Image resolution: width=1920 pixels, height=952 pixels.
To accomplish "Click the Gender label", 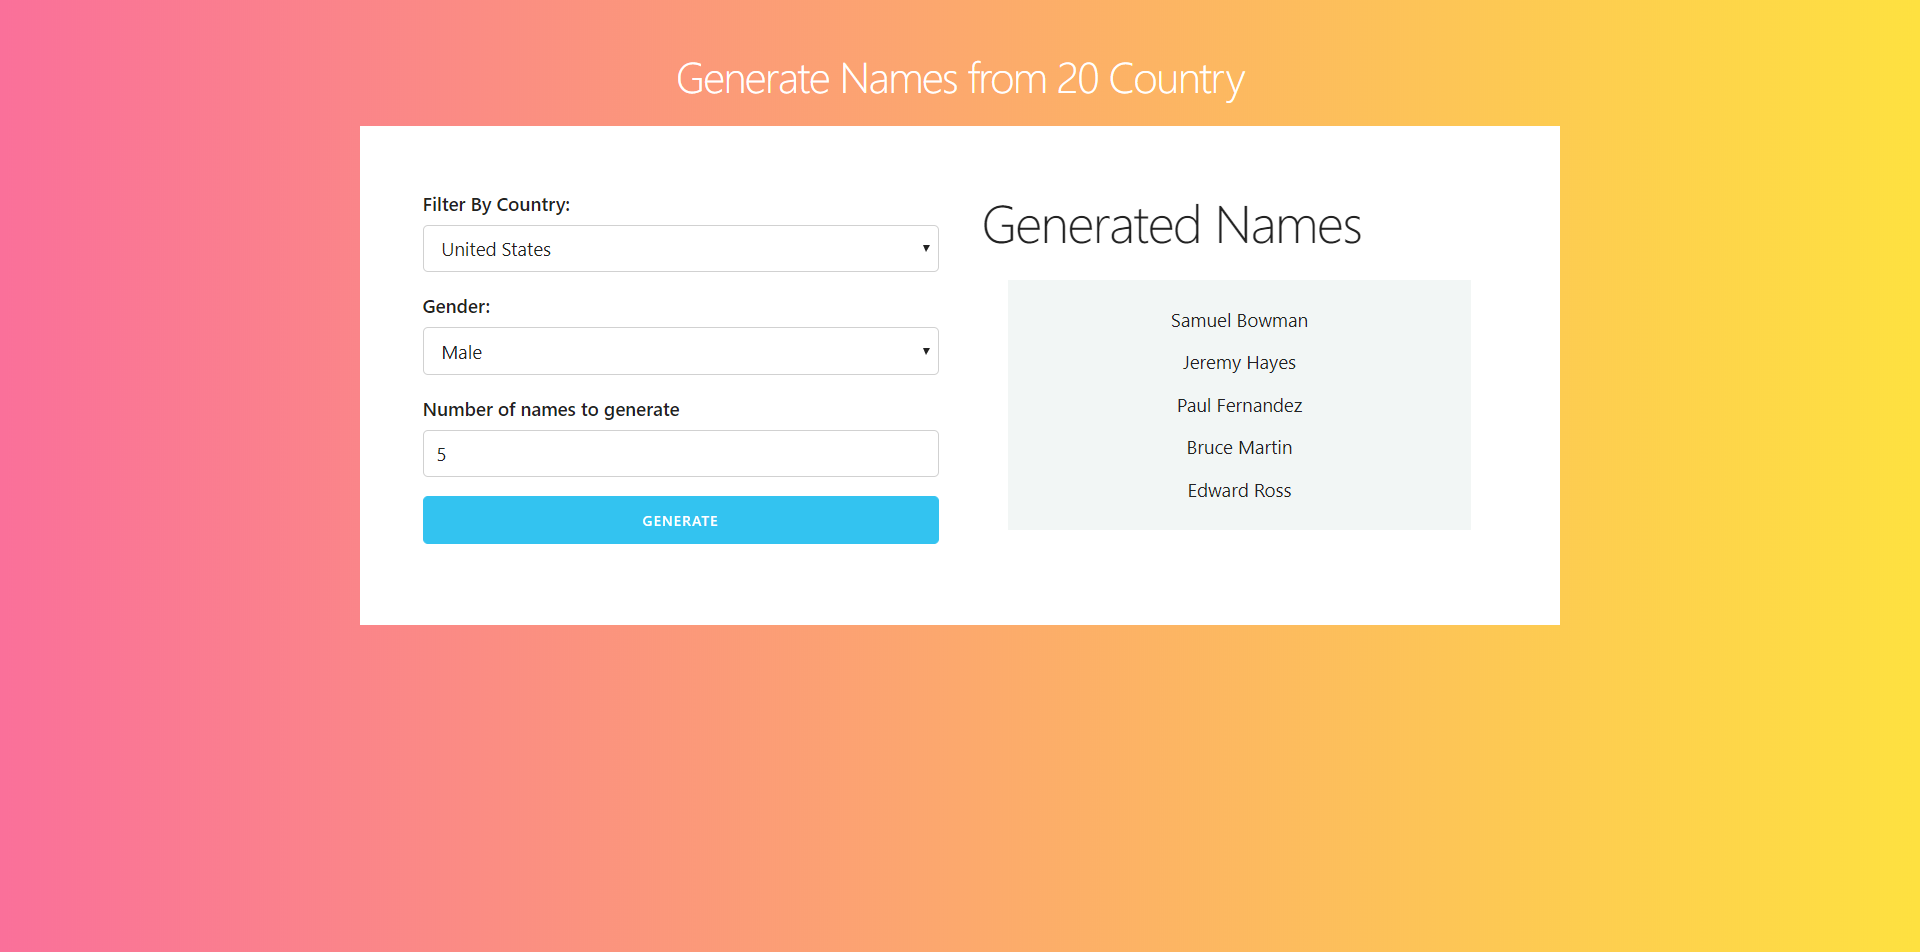I will pyautogui.click(x=456, y=306).
